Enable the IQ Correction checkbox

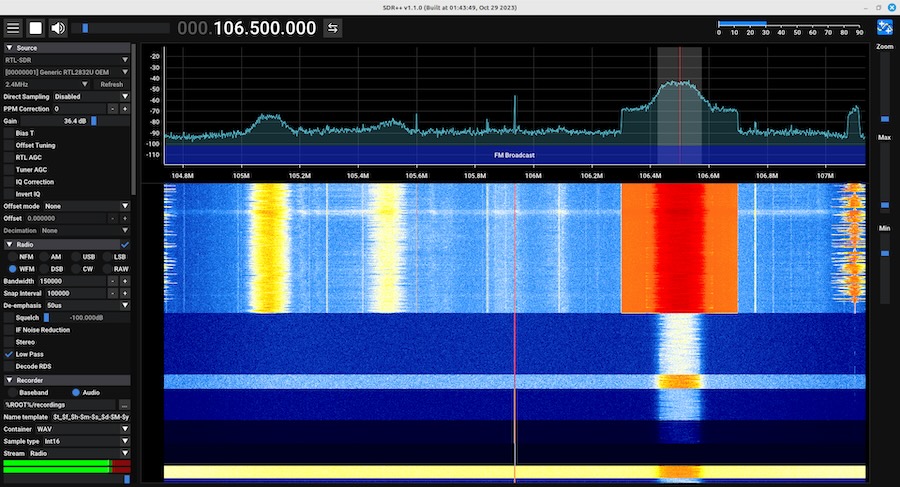[9, 181]
